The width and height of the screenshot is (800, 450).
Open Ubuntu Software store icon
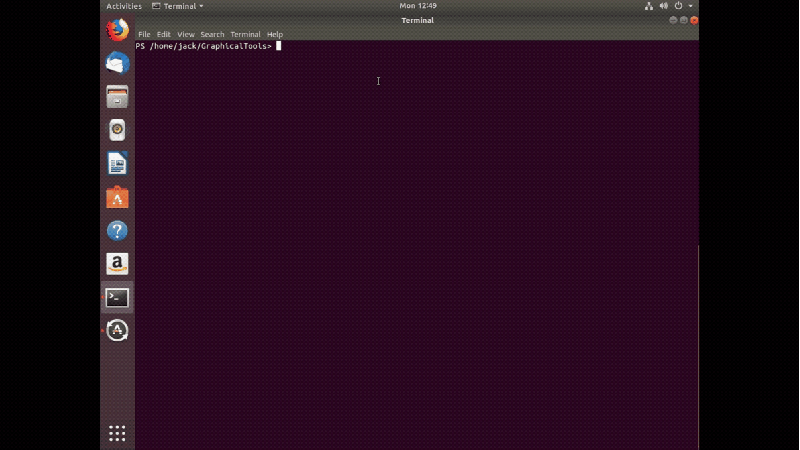click(117, 197)
